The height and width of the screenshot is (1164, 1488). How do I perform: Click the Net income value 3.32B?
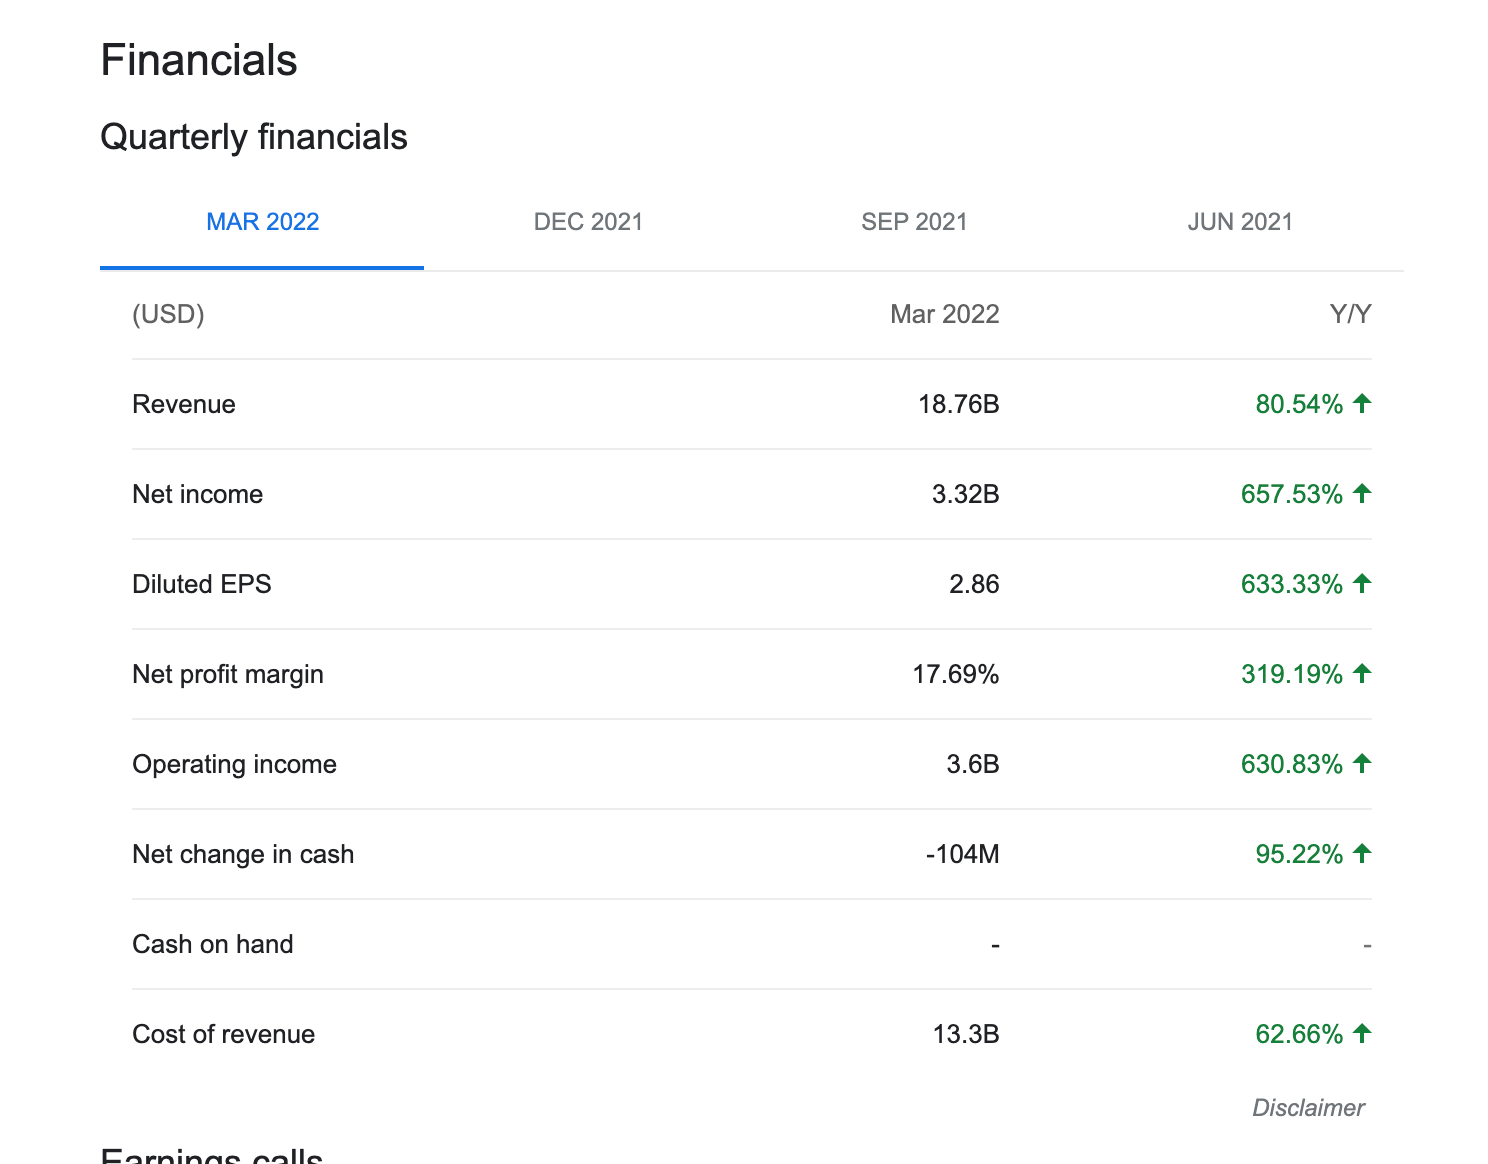tap(965, 494)
